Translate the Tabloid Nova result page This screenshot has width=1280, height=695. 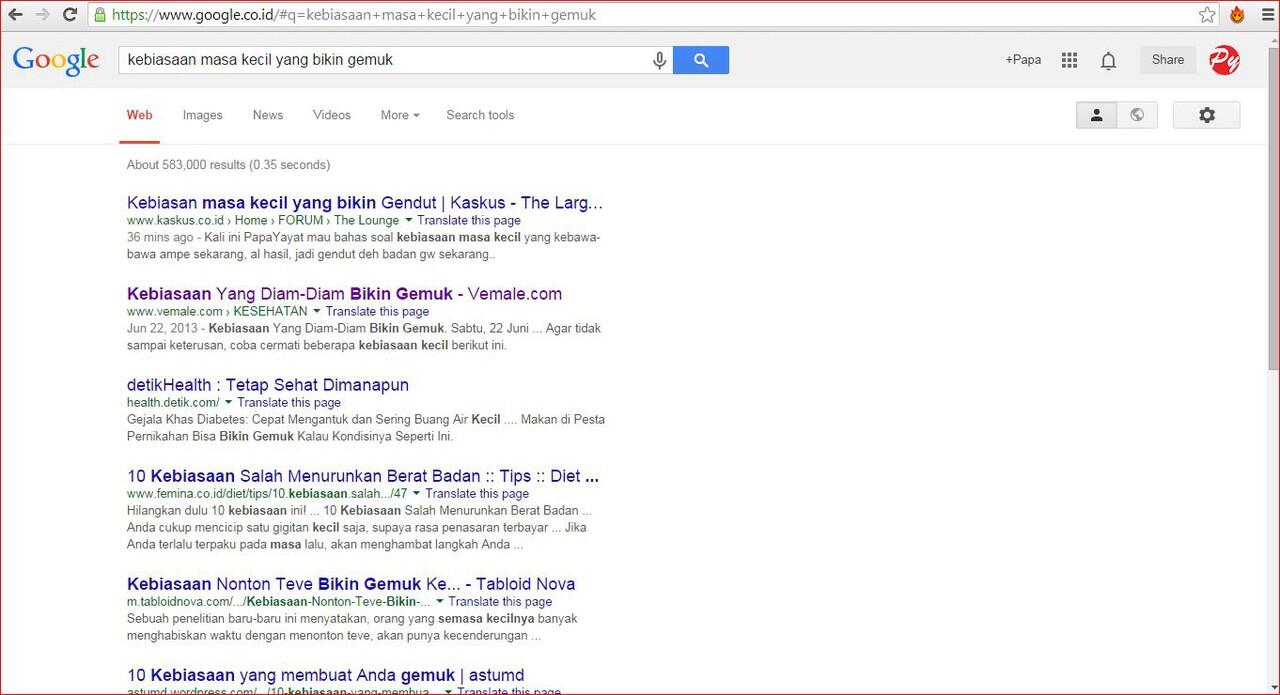[x=500, y=602]
